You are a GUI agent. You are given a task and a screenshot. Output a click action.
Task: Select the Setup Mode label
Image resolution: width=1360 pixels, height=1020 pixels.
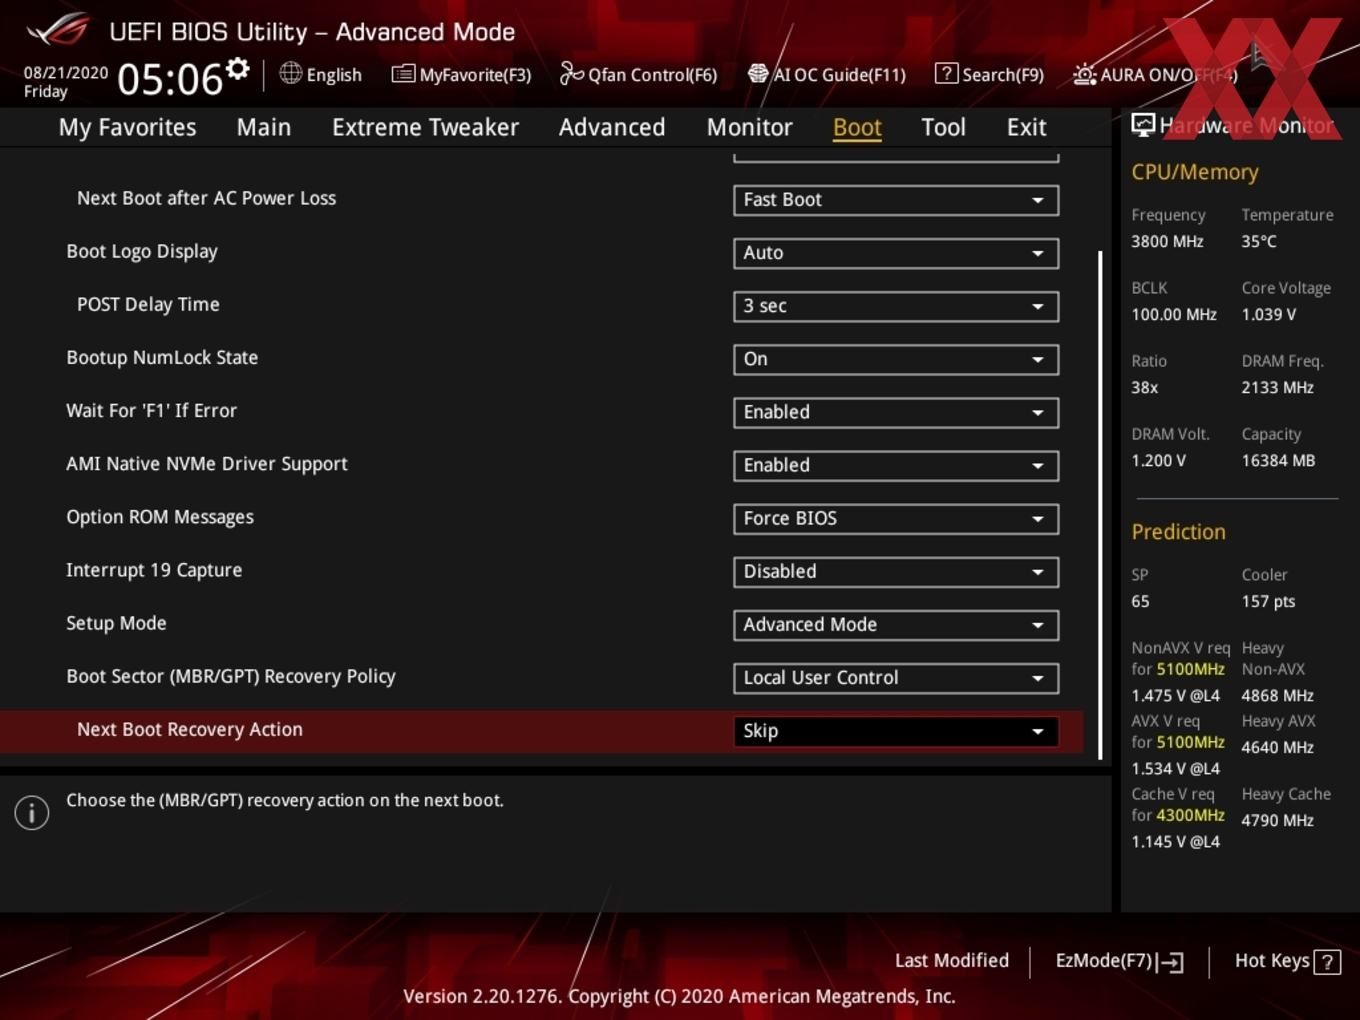116,623
